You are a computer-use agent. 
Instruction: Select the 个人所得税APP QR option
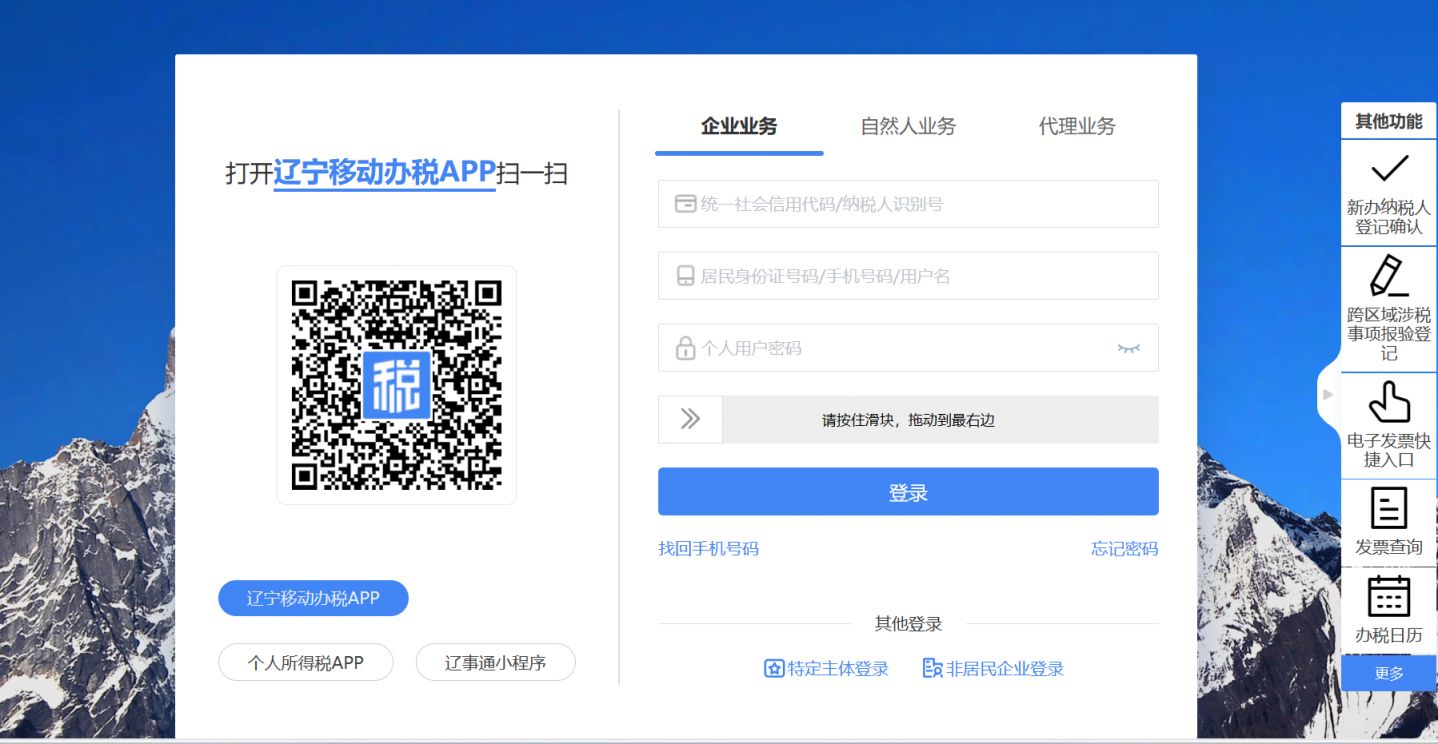pyautogui.click(x=306, y=662)
